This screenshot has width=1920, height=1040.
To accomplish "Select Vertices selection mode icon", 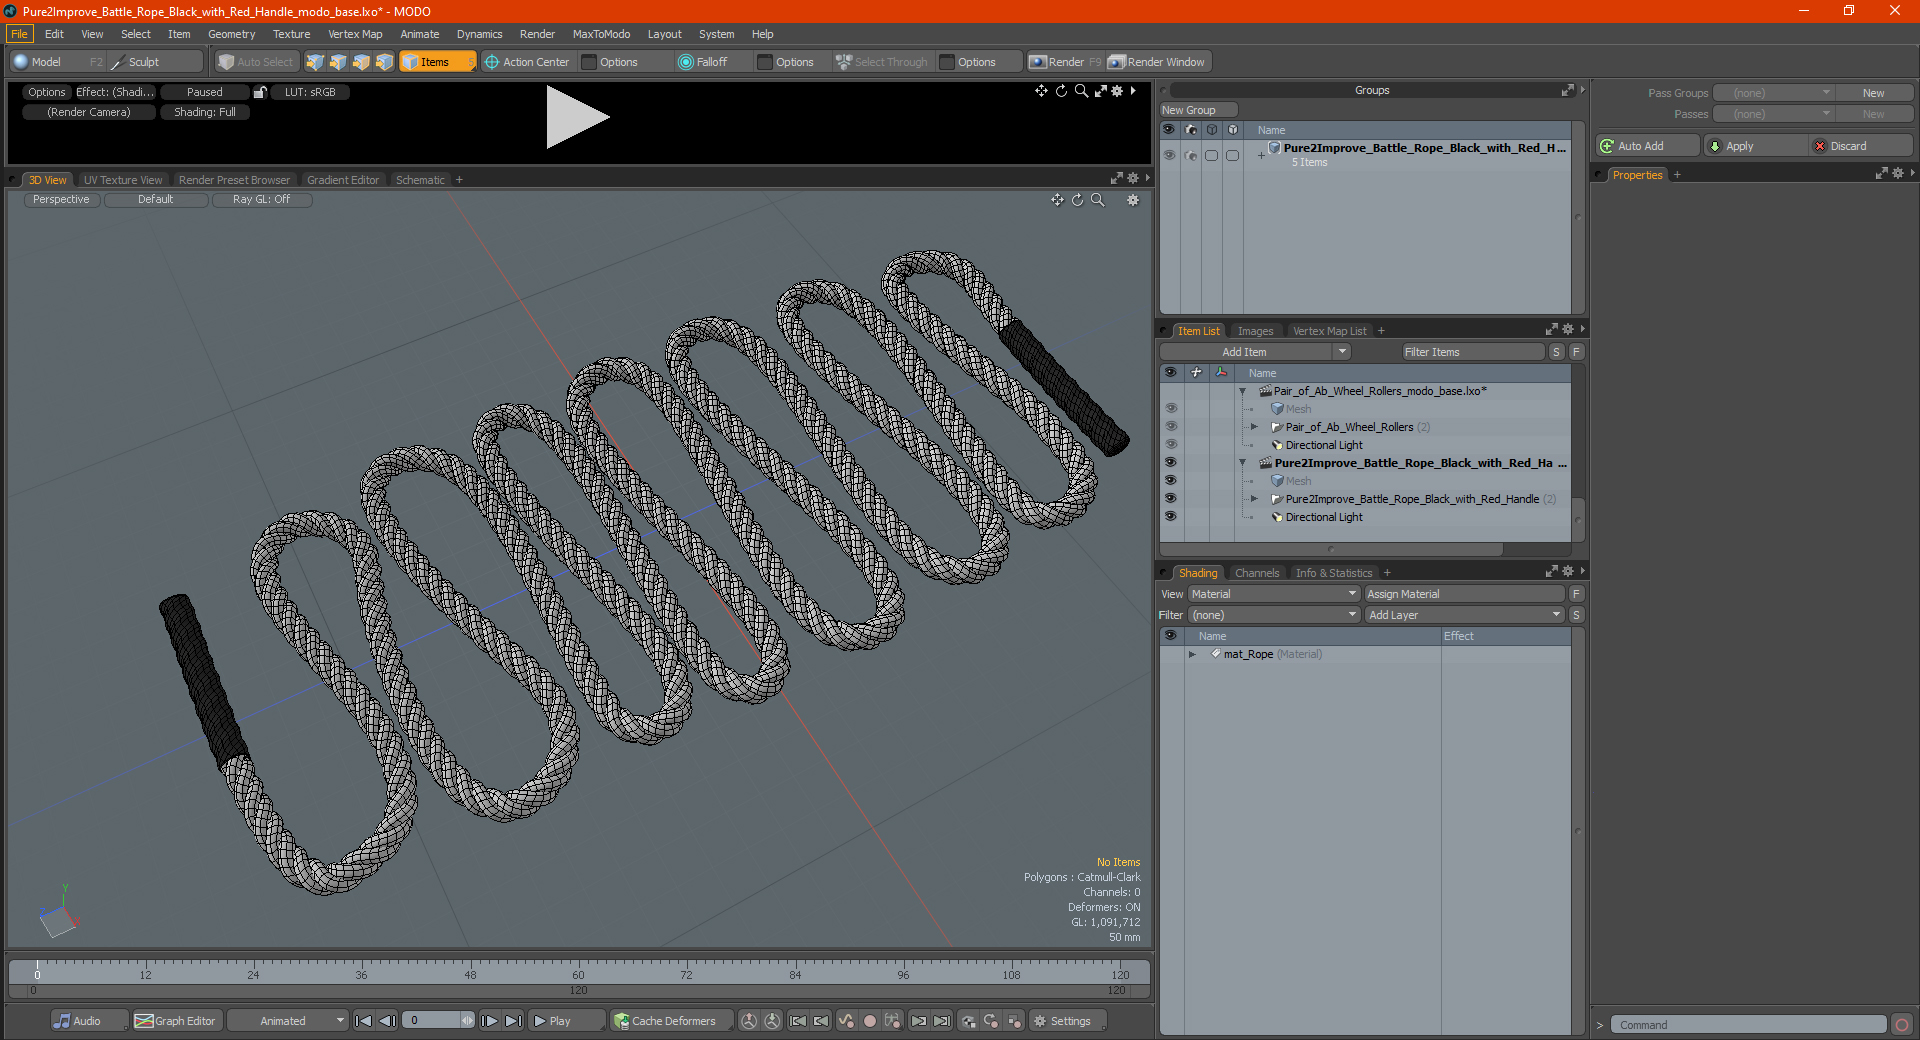I will (315, 62).
